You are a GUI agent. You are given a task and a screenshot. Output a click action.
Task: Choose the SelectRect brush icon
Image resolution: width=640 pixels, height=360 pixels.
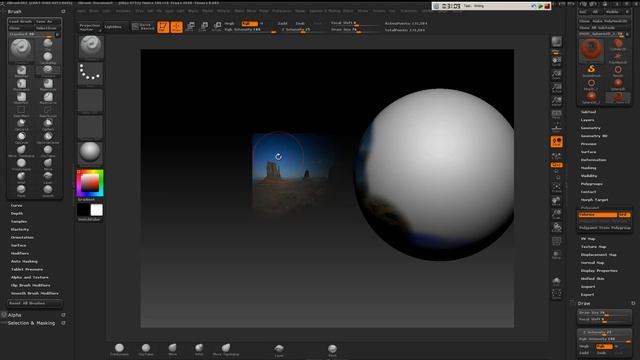point(21,111)
